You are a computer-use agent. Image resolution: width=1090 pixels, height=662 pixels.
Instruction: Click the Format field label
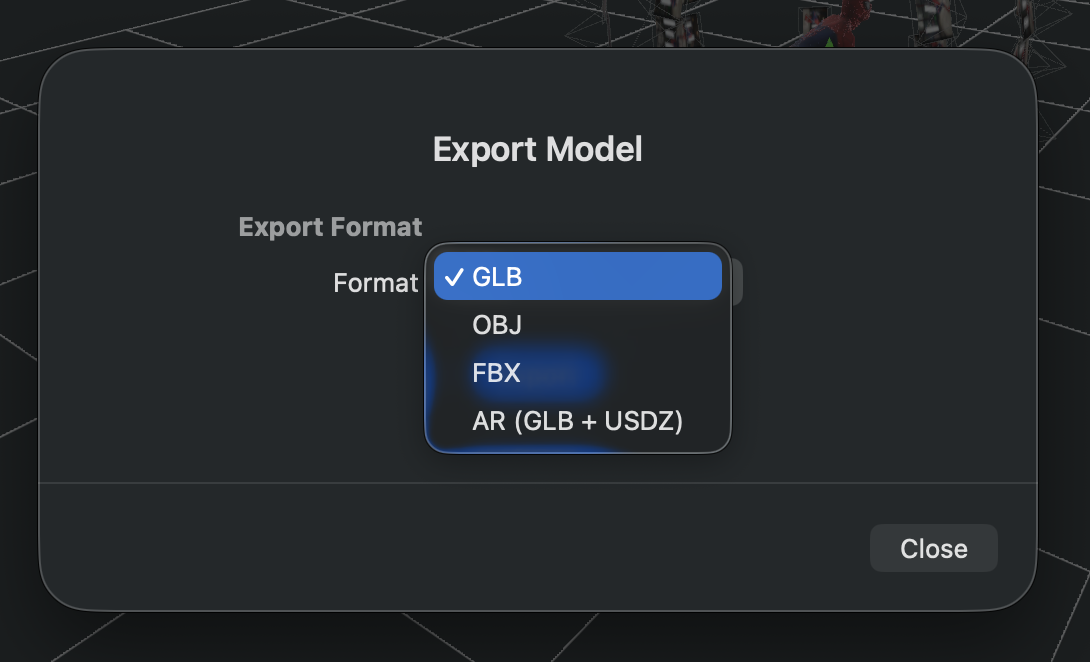pos(375,283)
